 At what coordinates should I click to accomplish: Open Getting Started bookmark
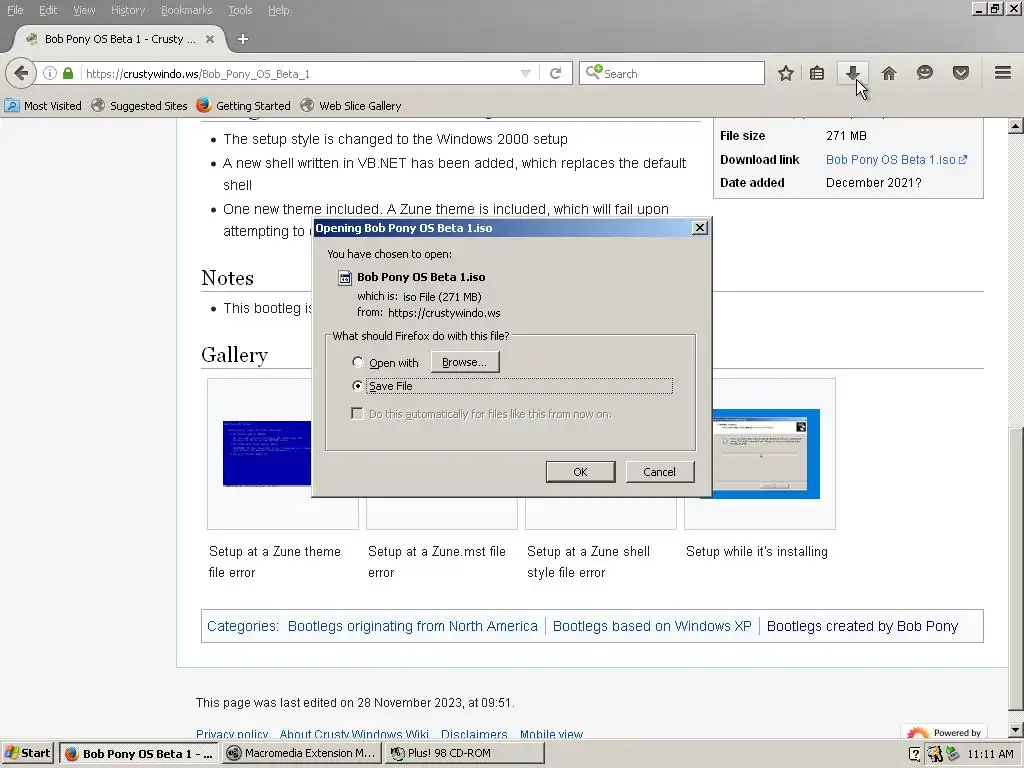click(244, 106)
